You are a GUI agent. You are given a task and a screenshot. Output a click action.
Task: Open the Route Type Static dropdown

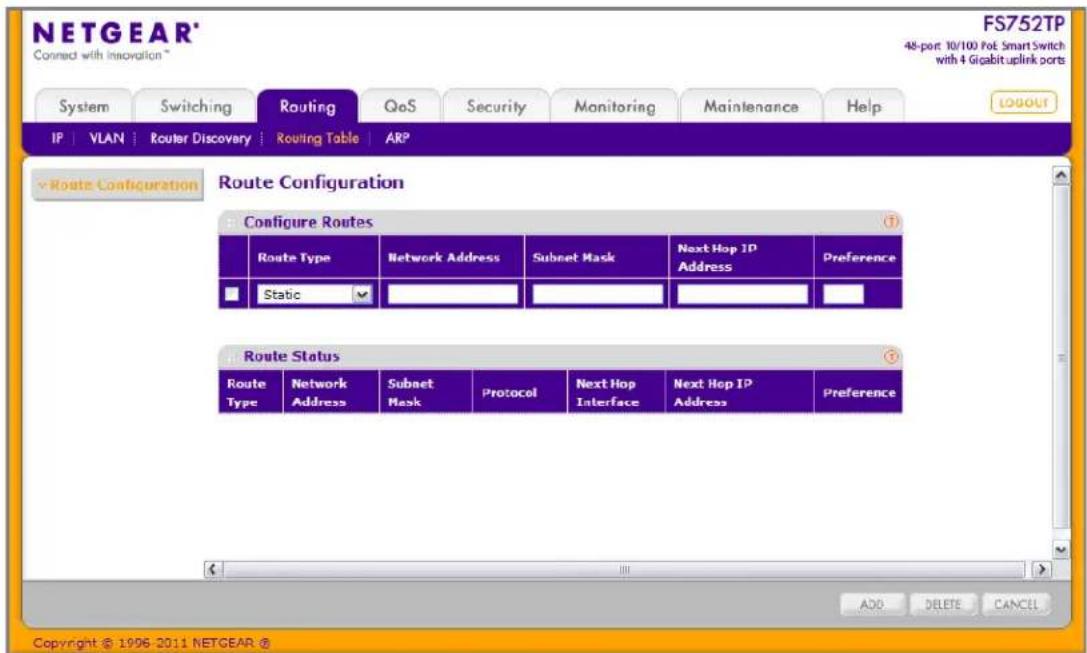pyautogui.click(x=315, y=295)
